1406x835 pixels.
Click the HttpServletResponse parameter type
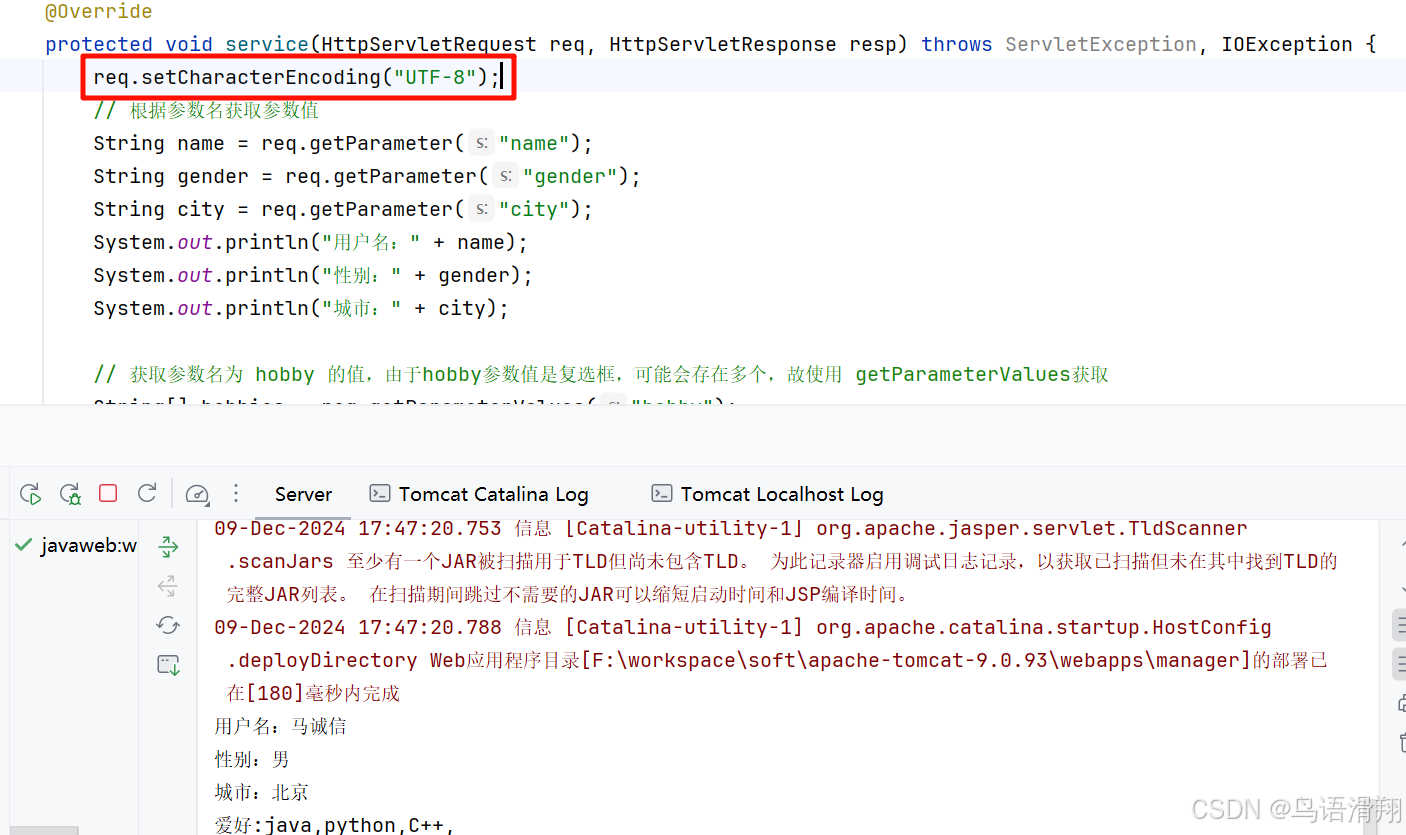[x=723, y=44]
